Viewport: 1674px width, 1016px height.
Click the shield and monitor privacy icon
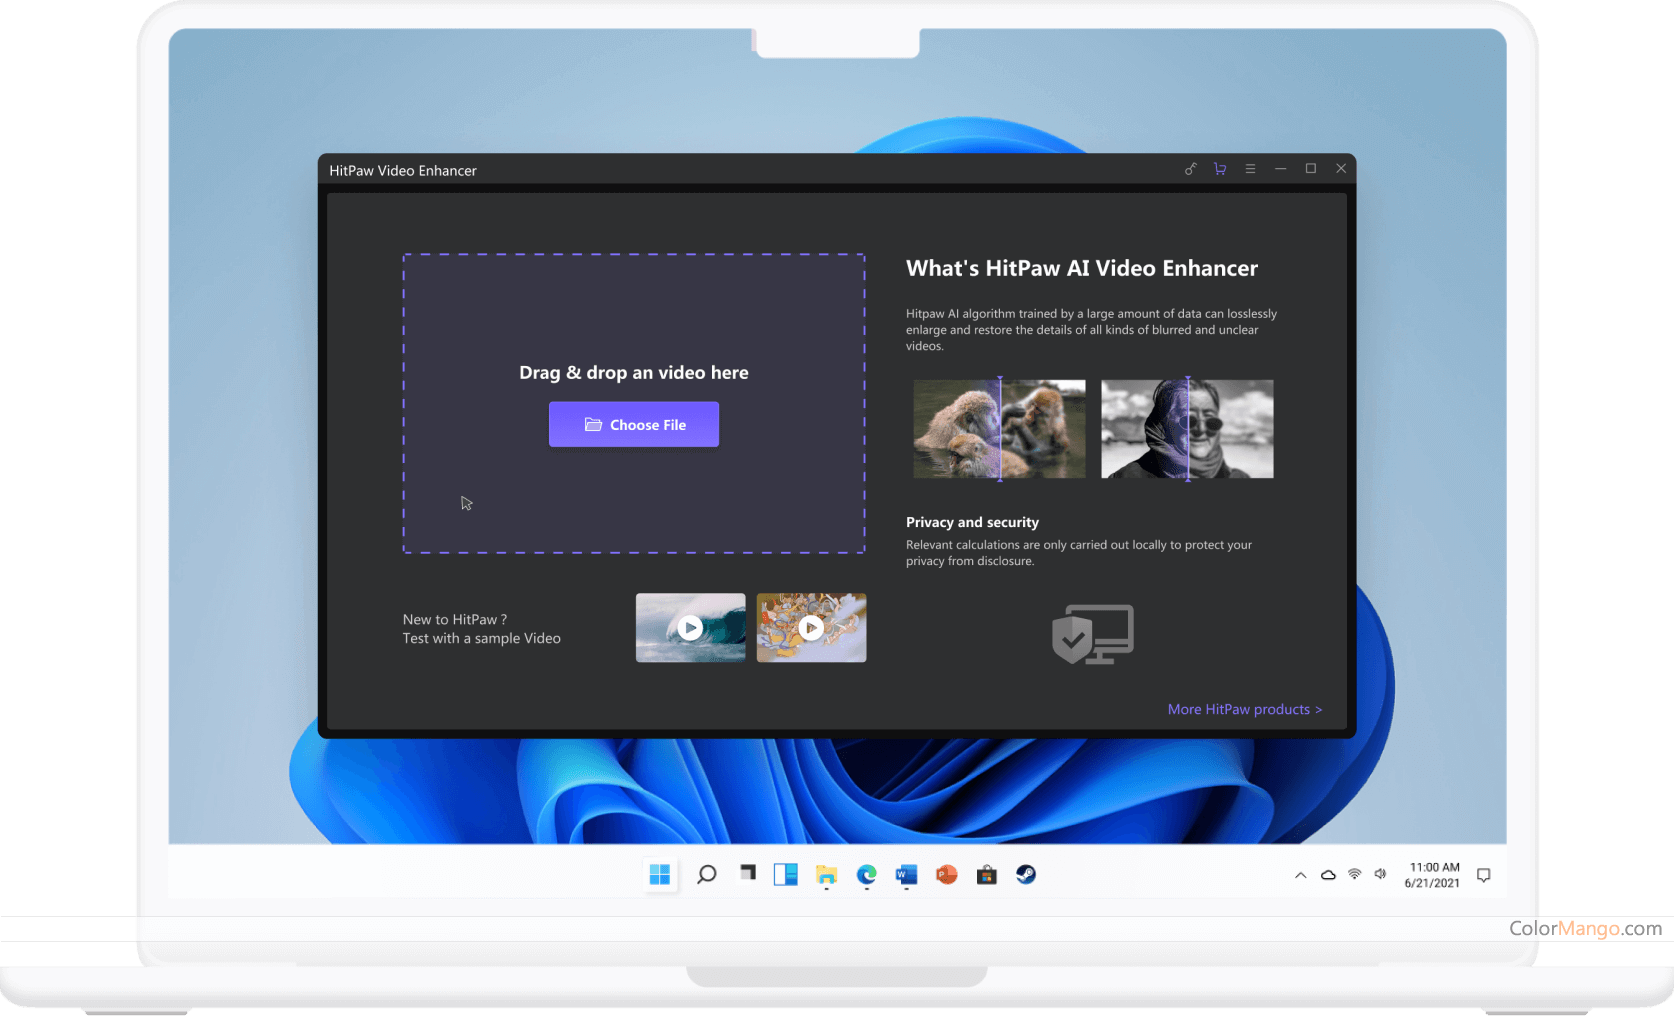pyautogui.click(x=1092, y=634)
